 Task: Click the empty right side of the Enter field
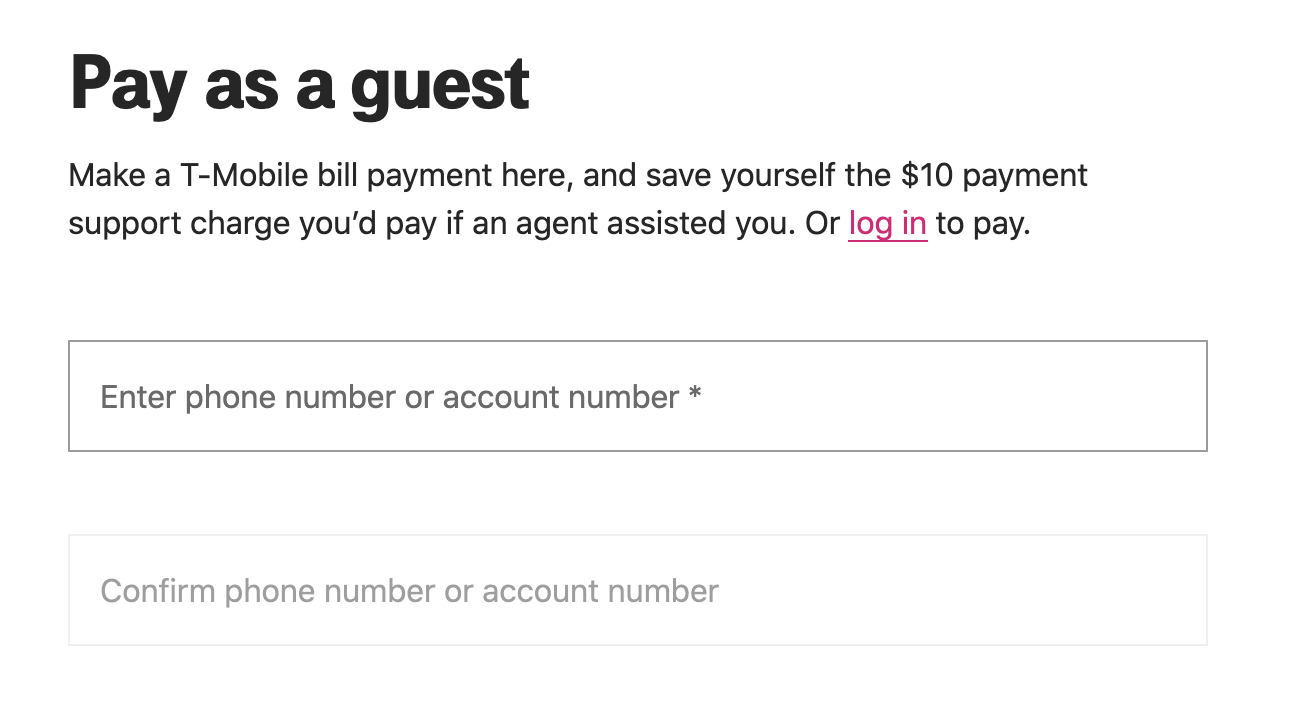1000,396
